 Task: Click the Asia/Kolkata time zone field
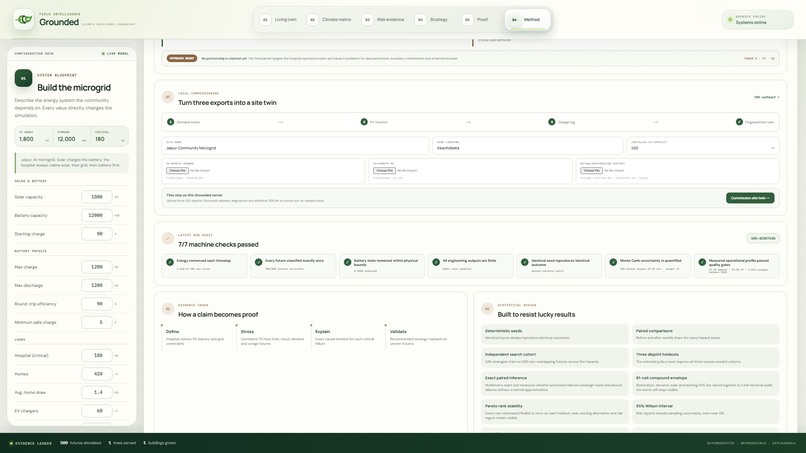(x=527, y=146)
